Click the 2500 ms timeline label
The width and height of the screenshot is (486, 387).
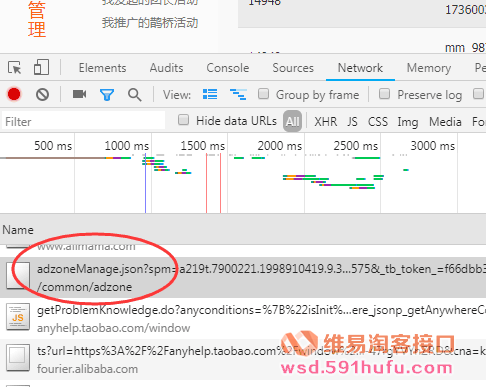(x=356, y=146)
